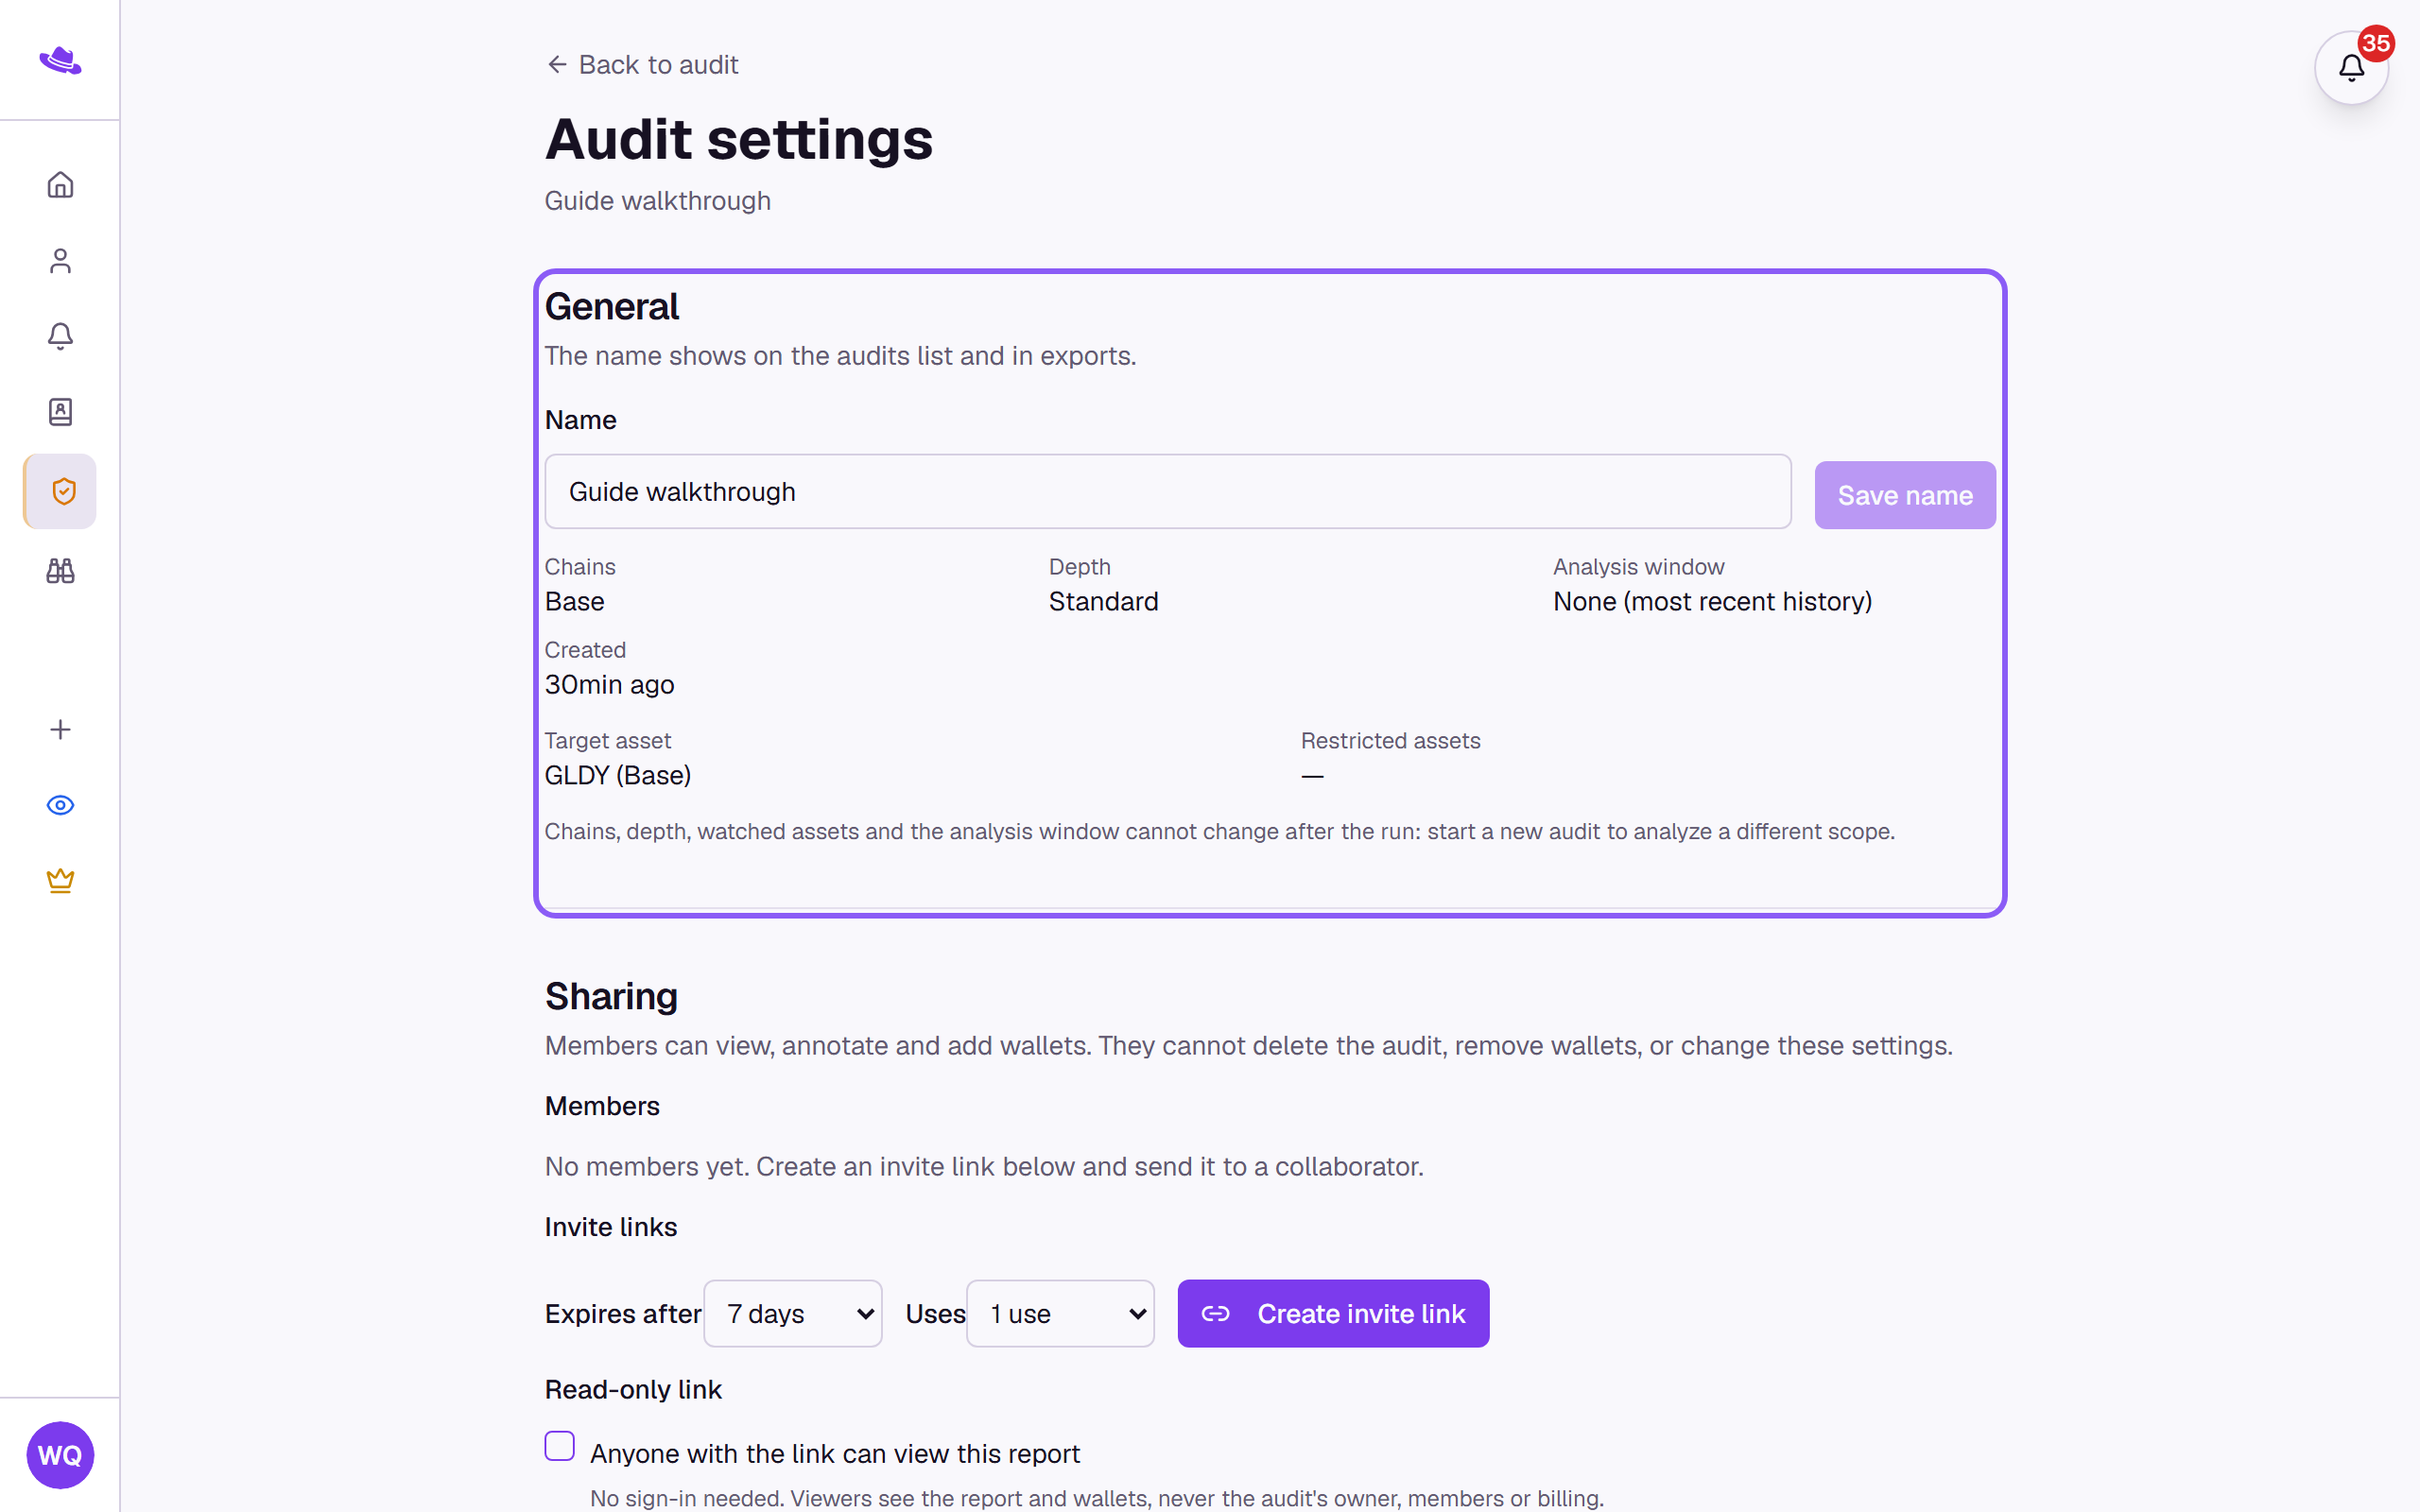
Task: Click the plus icon in sidebar
Action: (x=60, y=730)
